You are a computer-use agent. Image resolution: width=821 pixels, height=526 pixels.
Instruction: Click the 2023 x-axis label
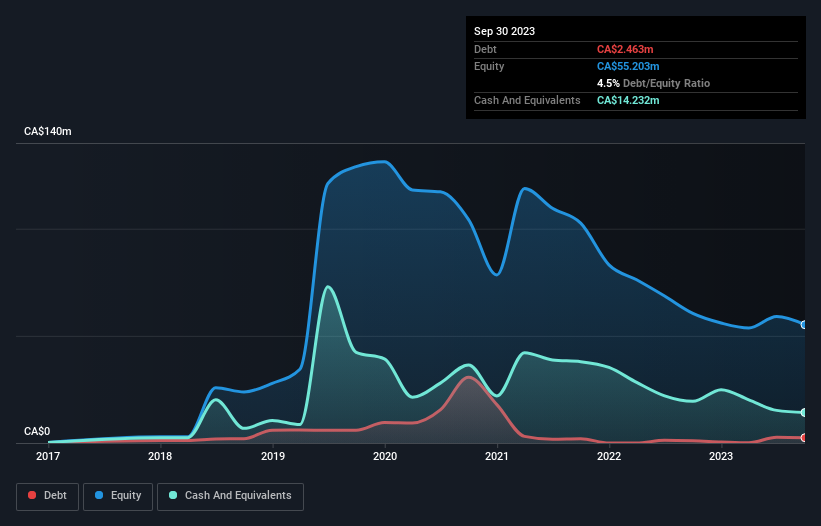721,456
